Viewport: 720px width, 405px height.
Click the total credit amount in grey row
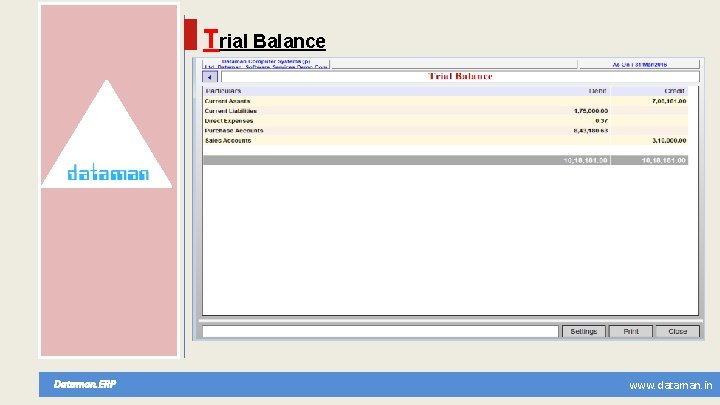click(x=664, y=160)
